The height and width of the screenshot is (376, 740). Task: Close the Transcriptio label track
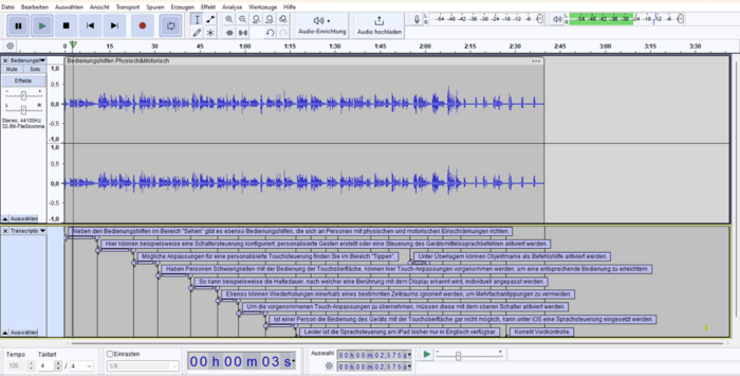(5, 231)
